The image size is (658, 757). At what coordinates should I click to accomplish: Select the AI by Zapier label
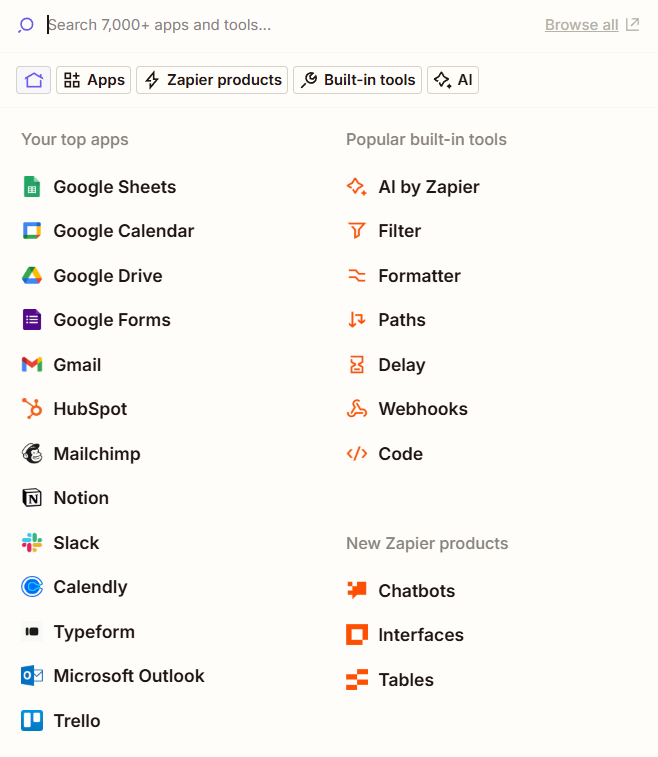click(x=429, y=187)
